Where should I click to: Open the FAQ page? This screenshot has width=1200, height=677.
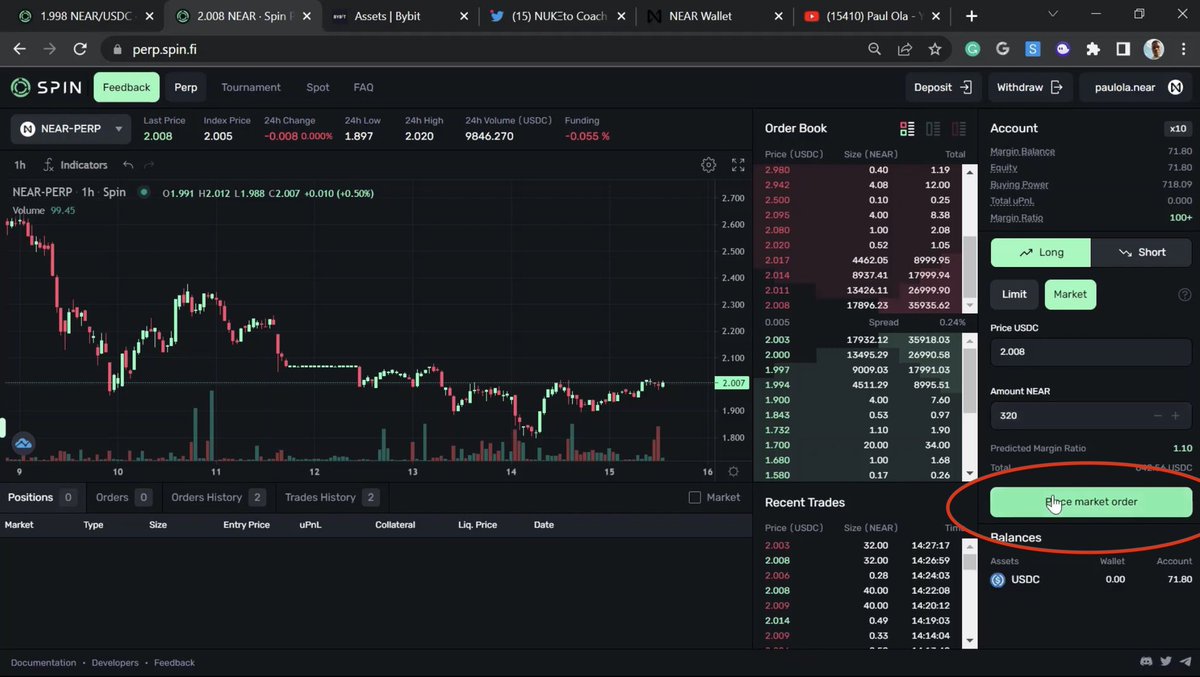pyautogui.click(x=363, y=87)
